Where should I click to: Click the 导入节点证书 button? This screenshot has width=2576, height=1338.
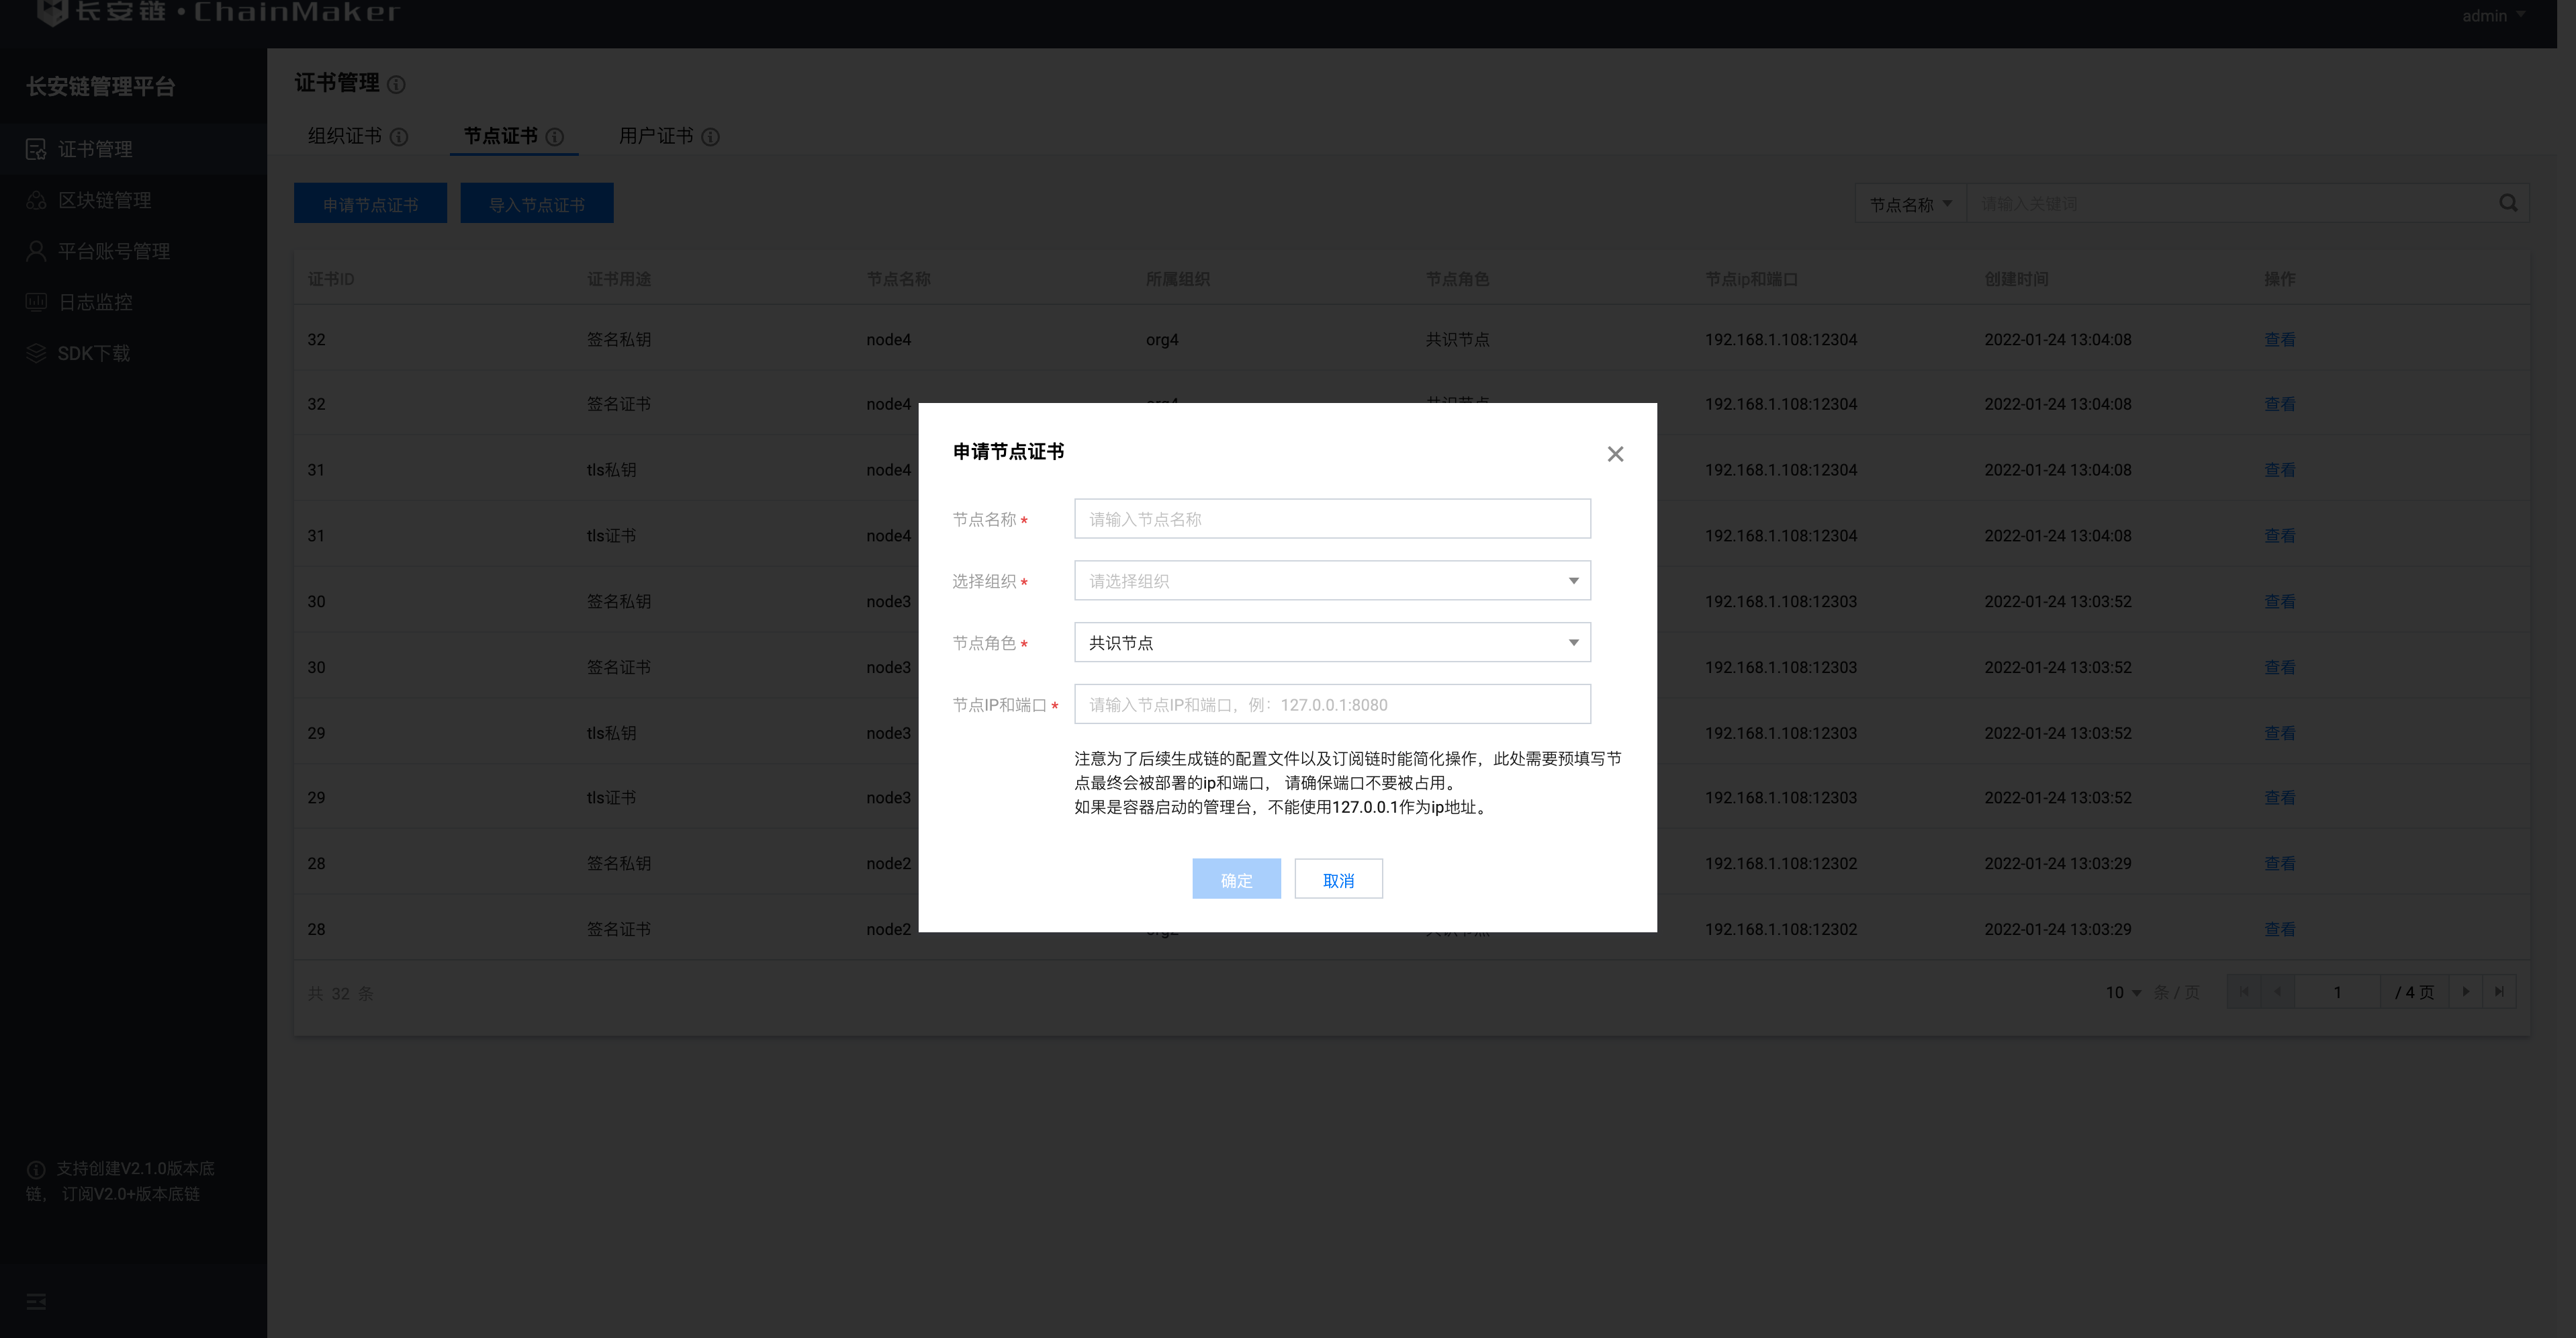pos(537,203)
